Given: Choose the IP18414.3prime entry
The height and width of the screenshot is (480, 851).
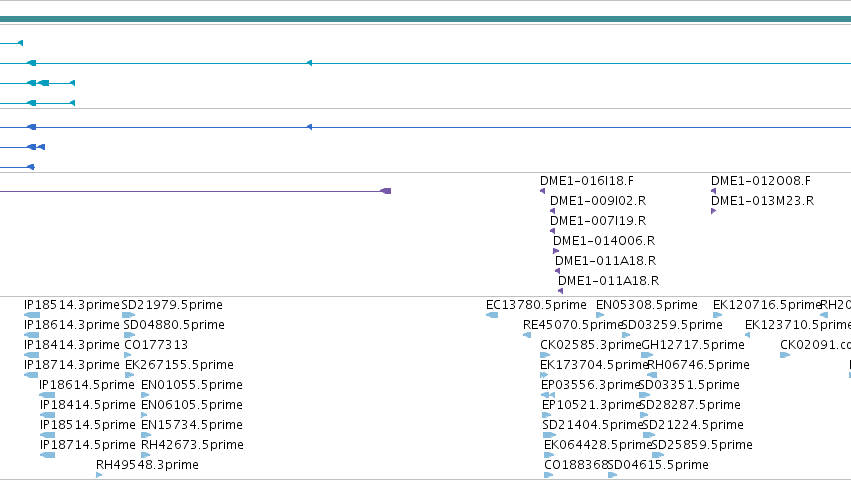Looking at the screenshot, I should [x=72, y=345].
